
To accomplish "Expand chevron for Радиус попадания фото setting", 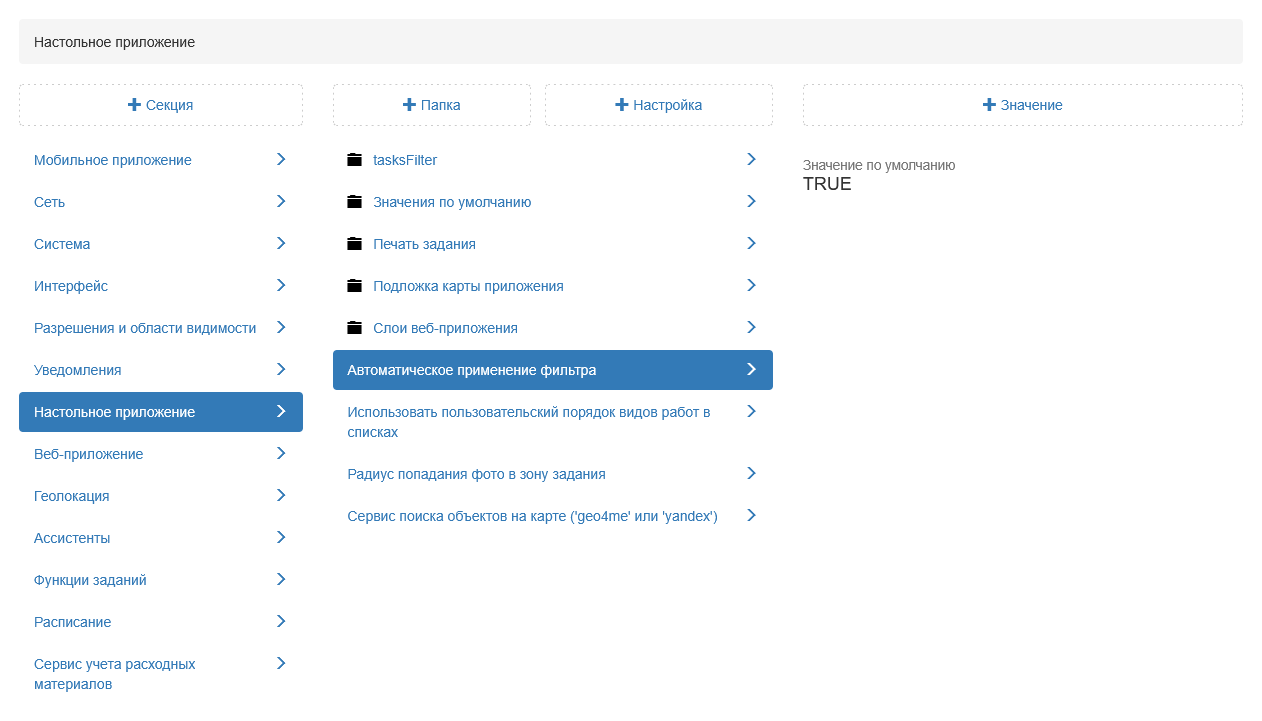I will 751,474.
